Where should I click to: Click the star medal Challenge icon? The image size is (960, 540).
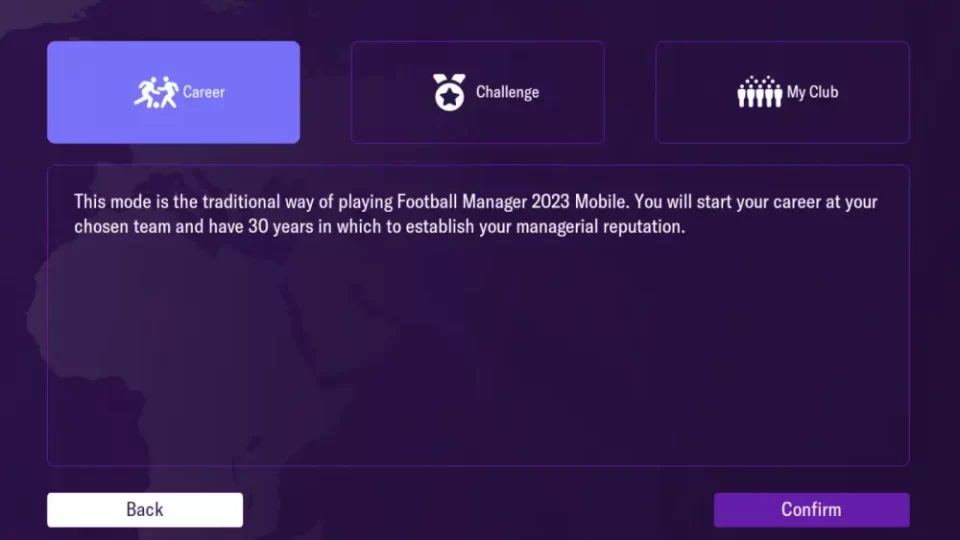[449, 92]
